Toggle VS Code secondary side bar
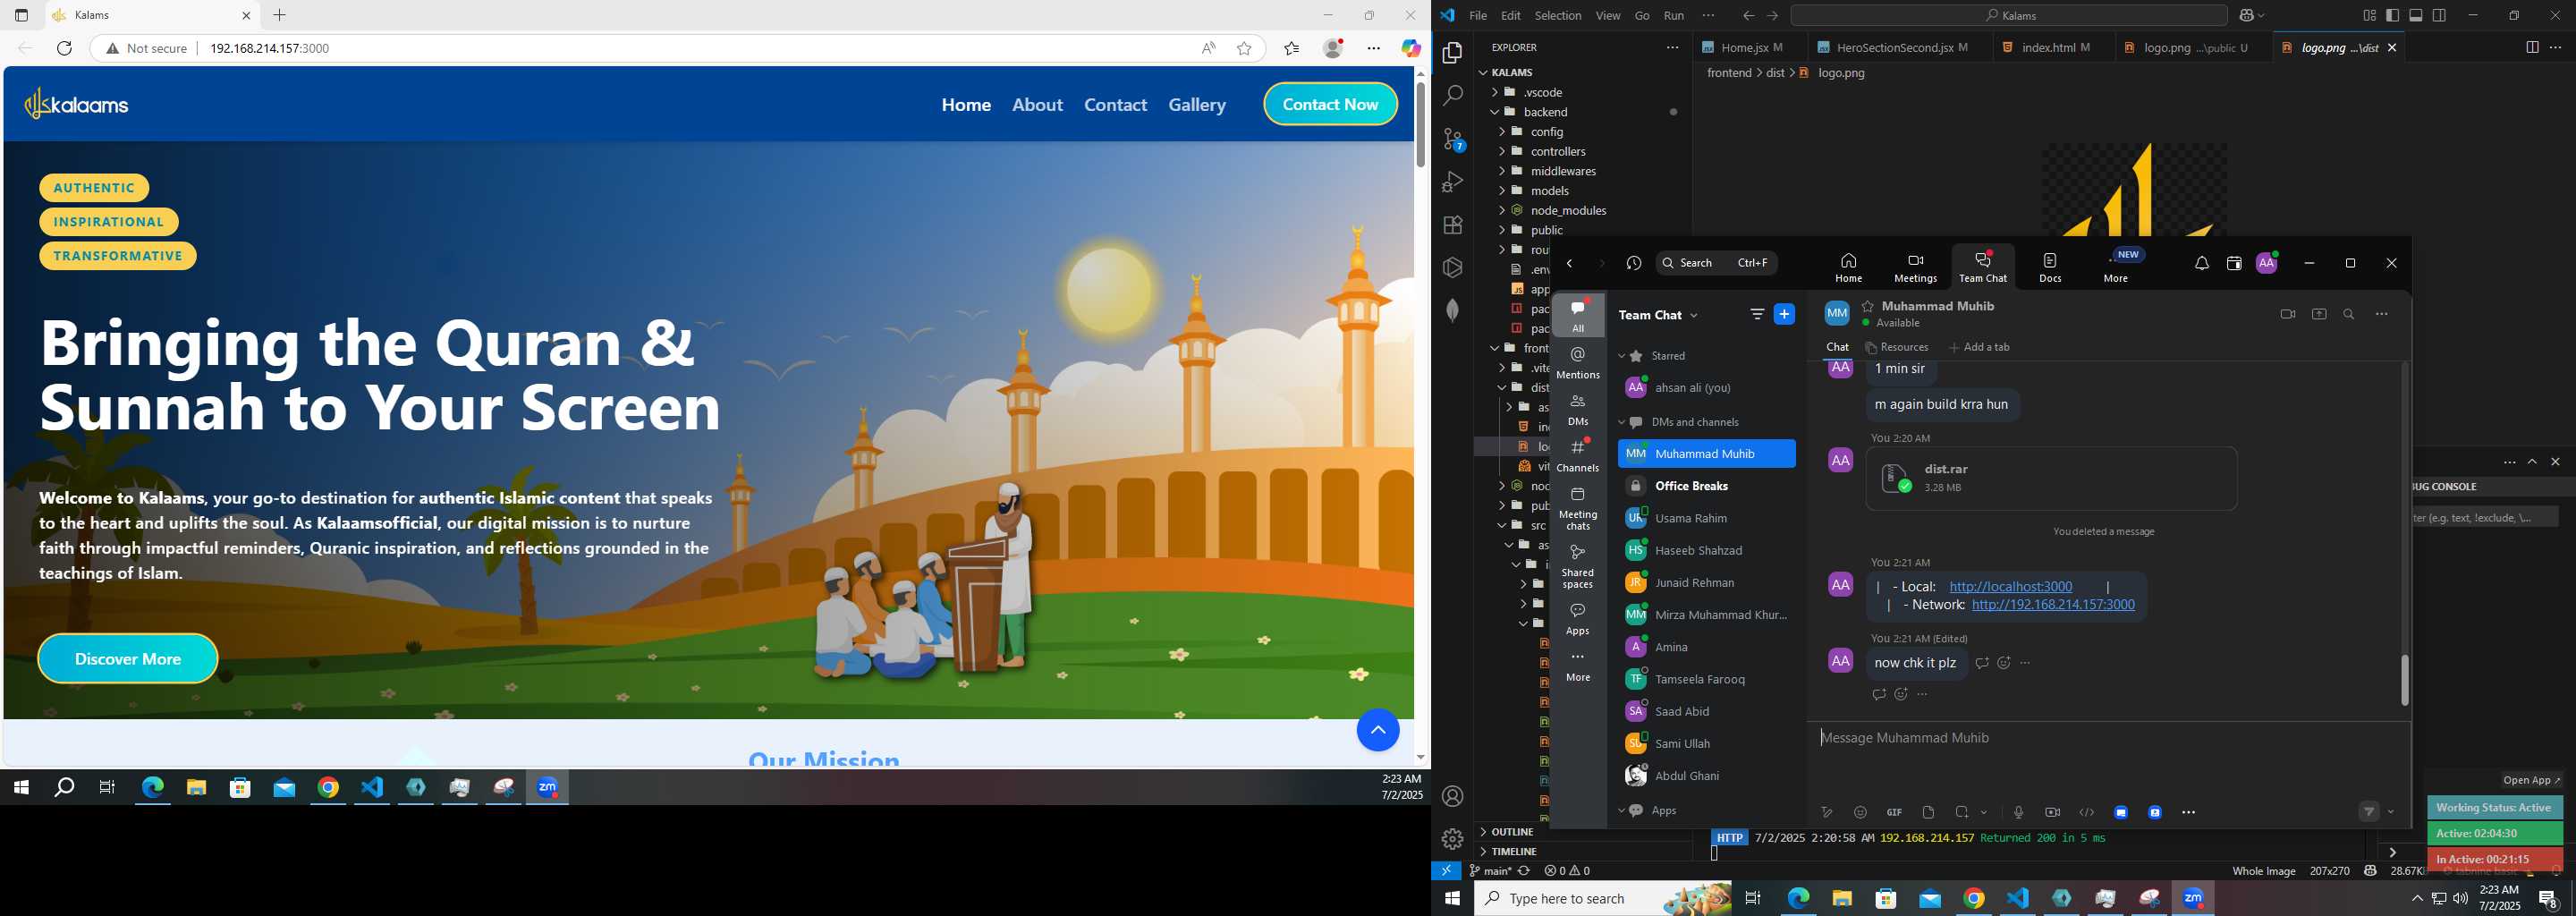 click(2440, 15)
